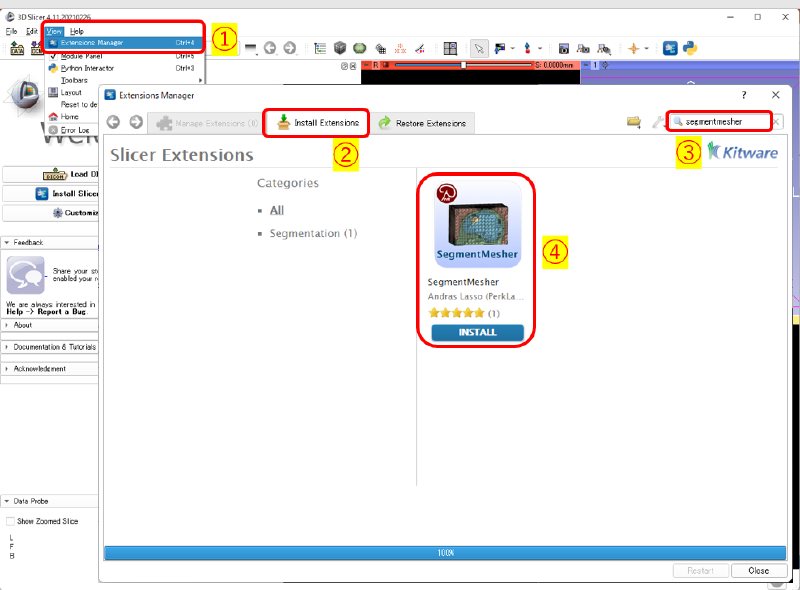
Task: Open the crosshair options dropdown arrow
Action: tap(648, 48)
